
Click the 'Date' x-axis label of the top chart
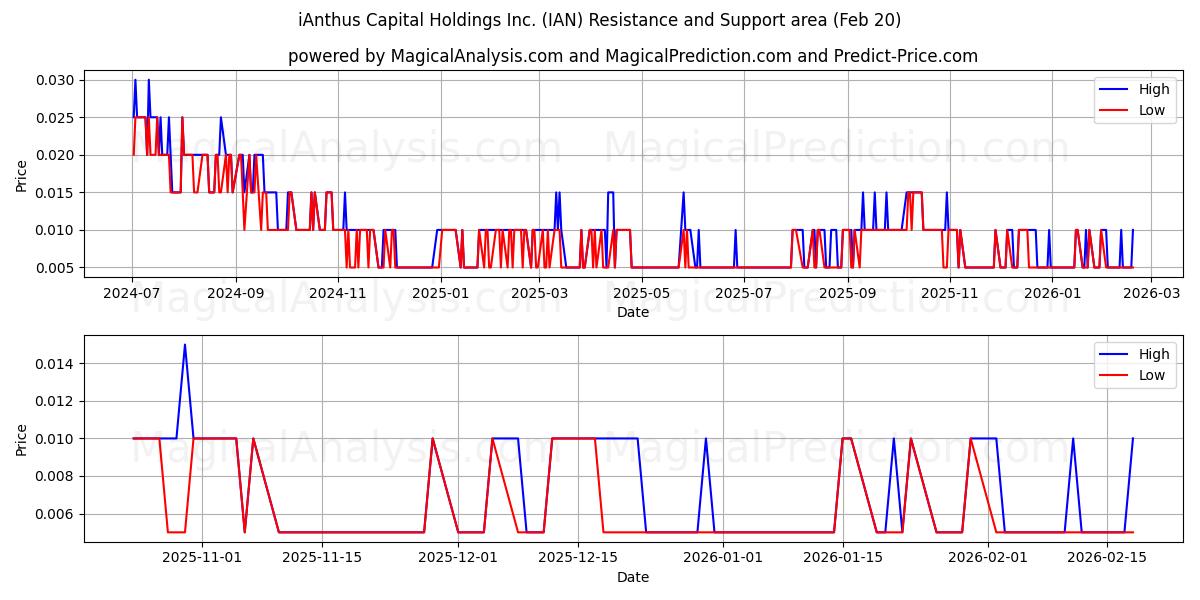633,312
